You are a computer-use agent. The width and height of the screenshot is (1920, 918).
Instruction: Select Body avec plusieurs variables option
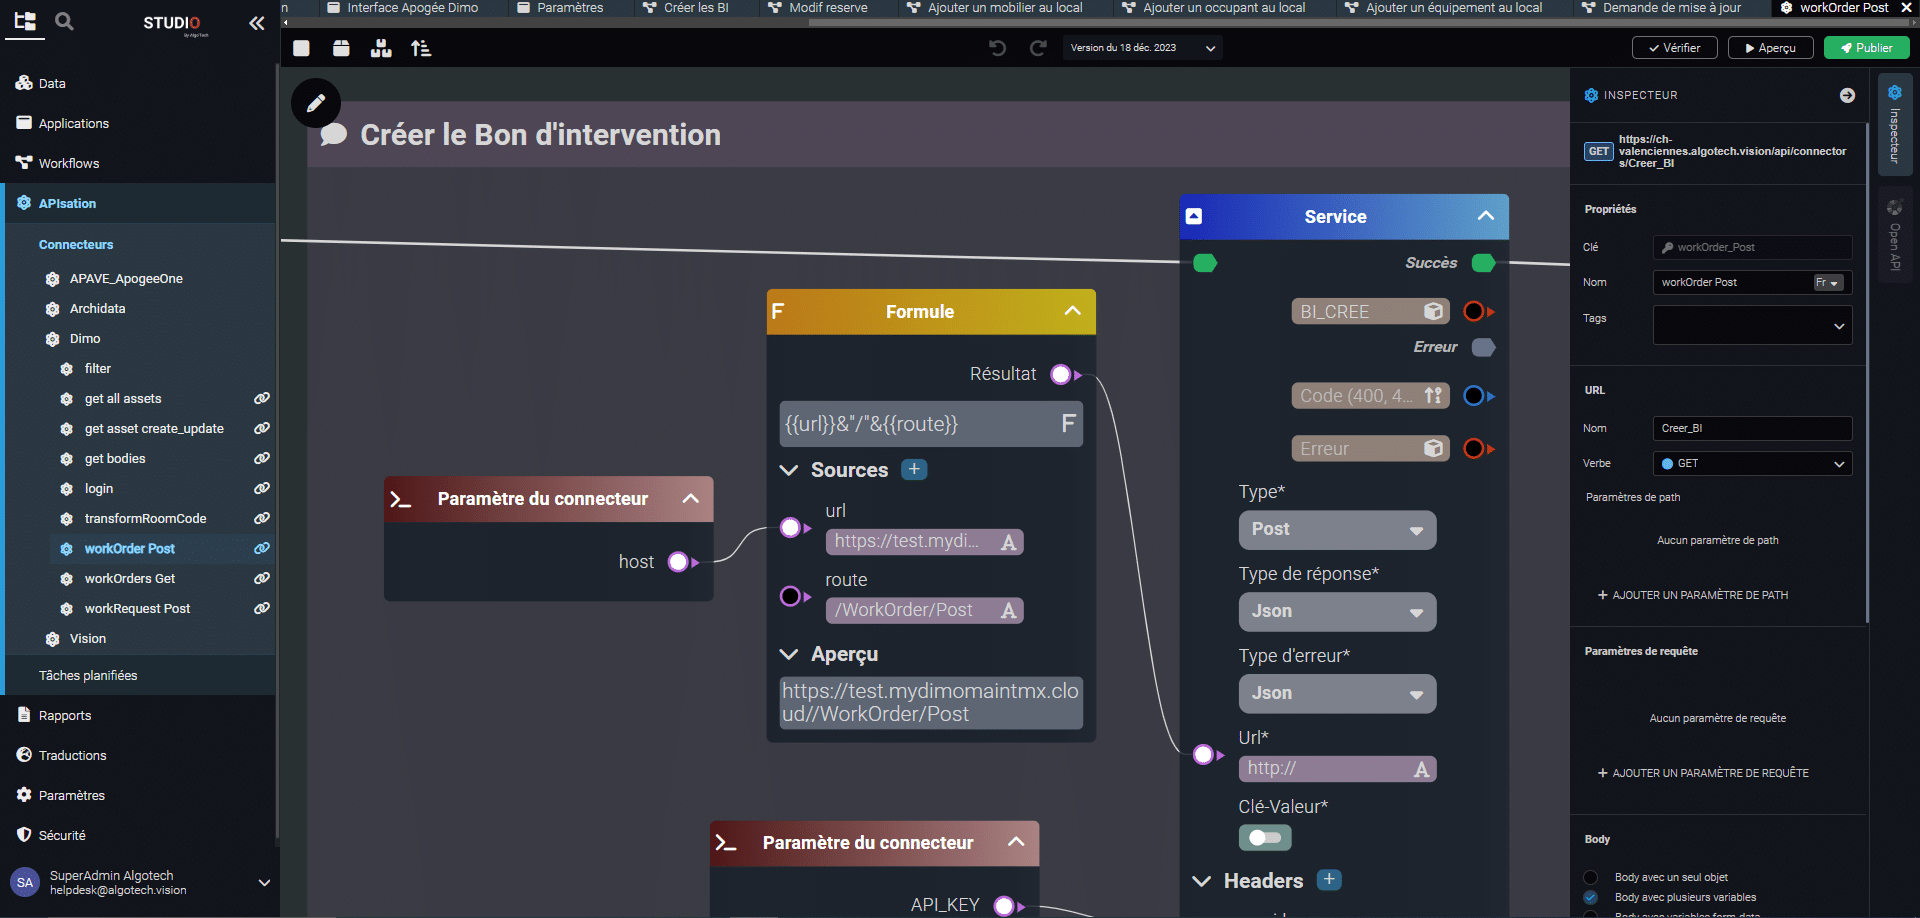tap(1590, 898)
